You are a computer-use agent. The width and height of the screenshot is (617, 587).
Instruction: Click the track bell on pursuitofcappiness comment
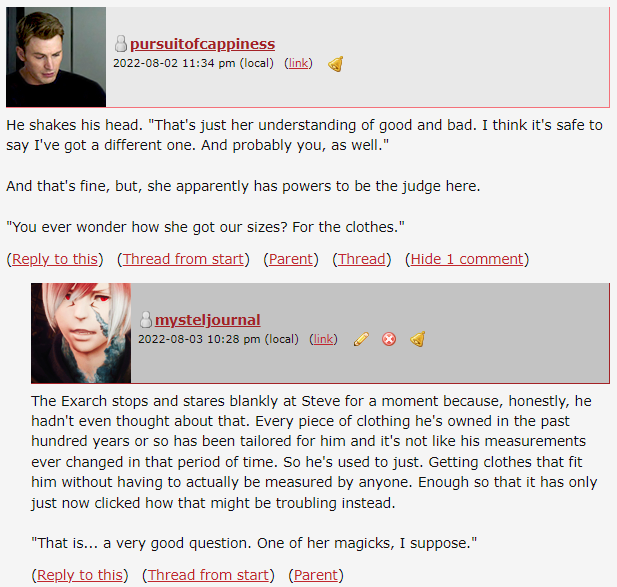[336, 64]
